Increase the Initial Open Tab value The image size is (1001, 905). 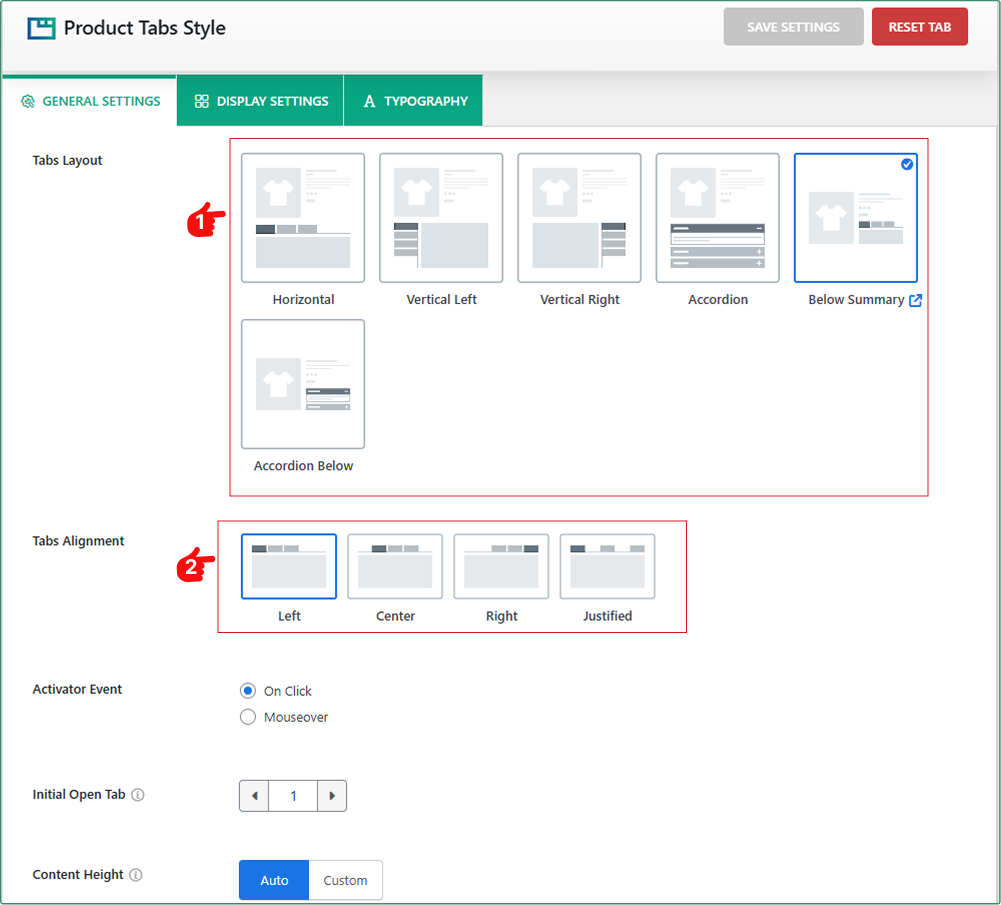pos(332,796)
